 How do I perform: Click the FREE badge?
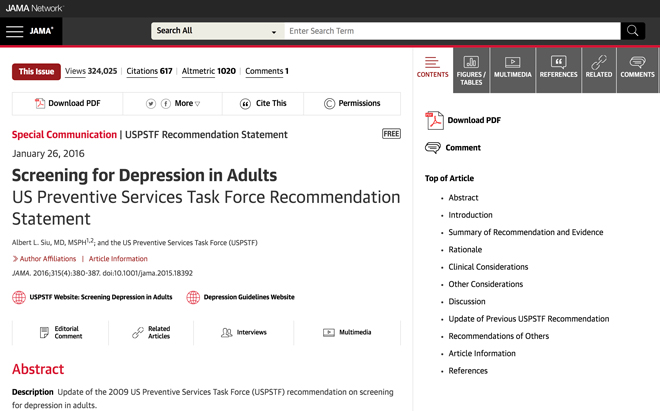click(x=391, y=134)
